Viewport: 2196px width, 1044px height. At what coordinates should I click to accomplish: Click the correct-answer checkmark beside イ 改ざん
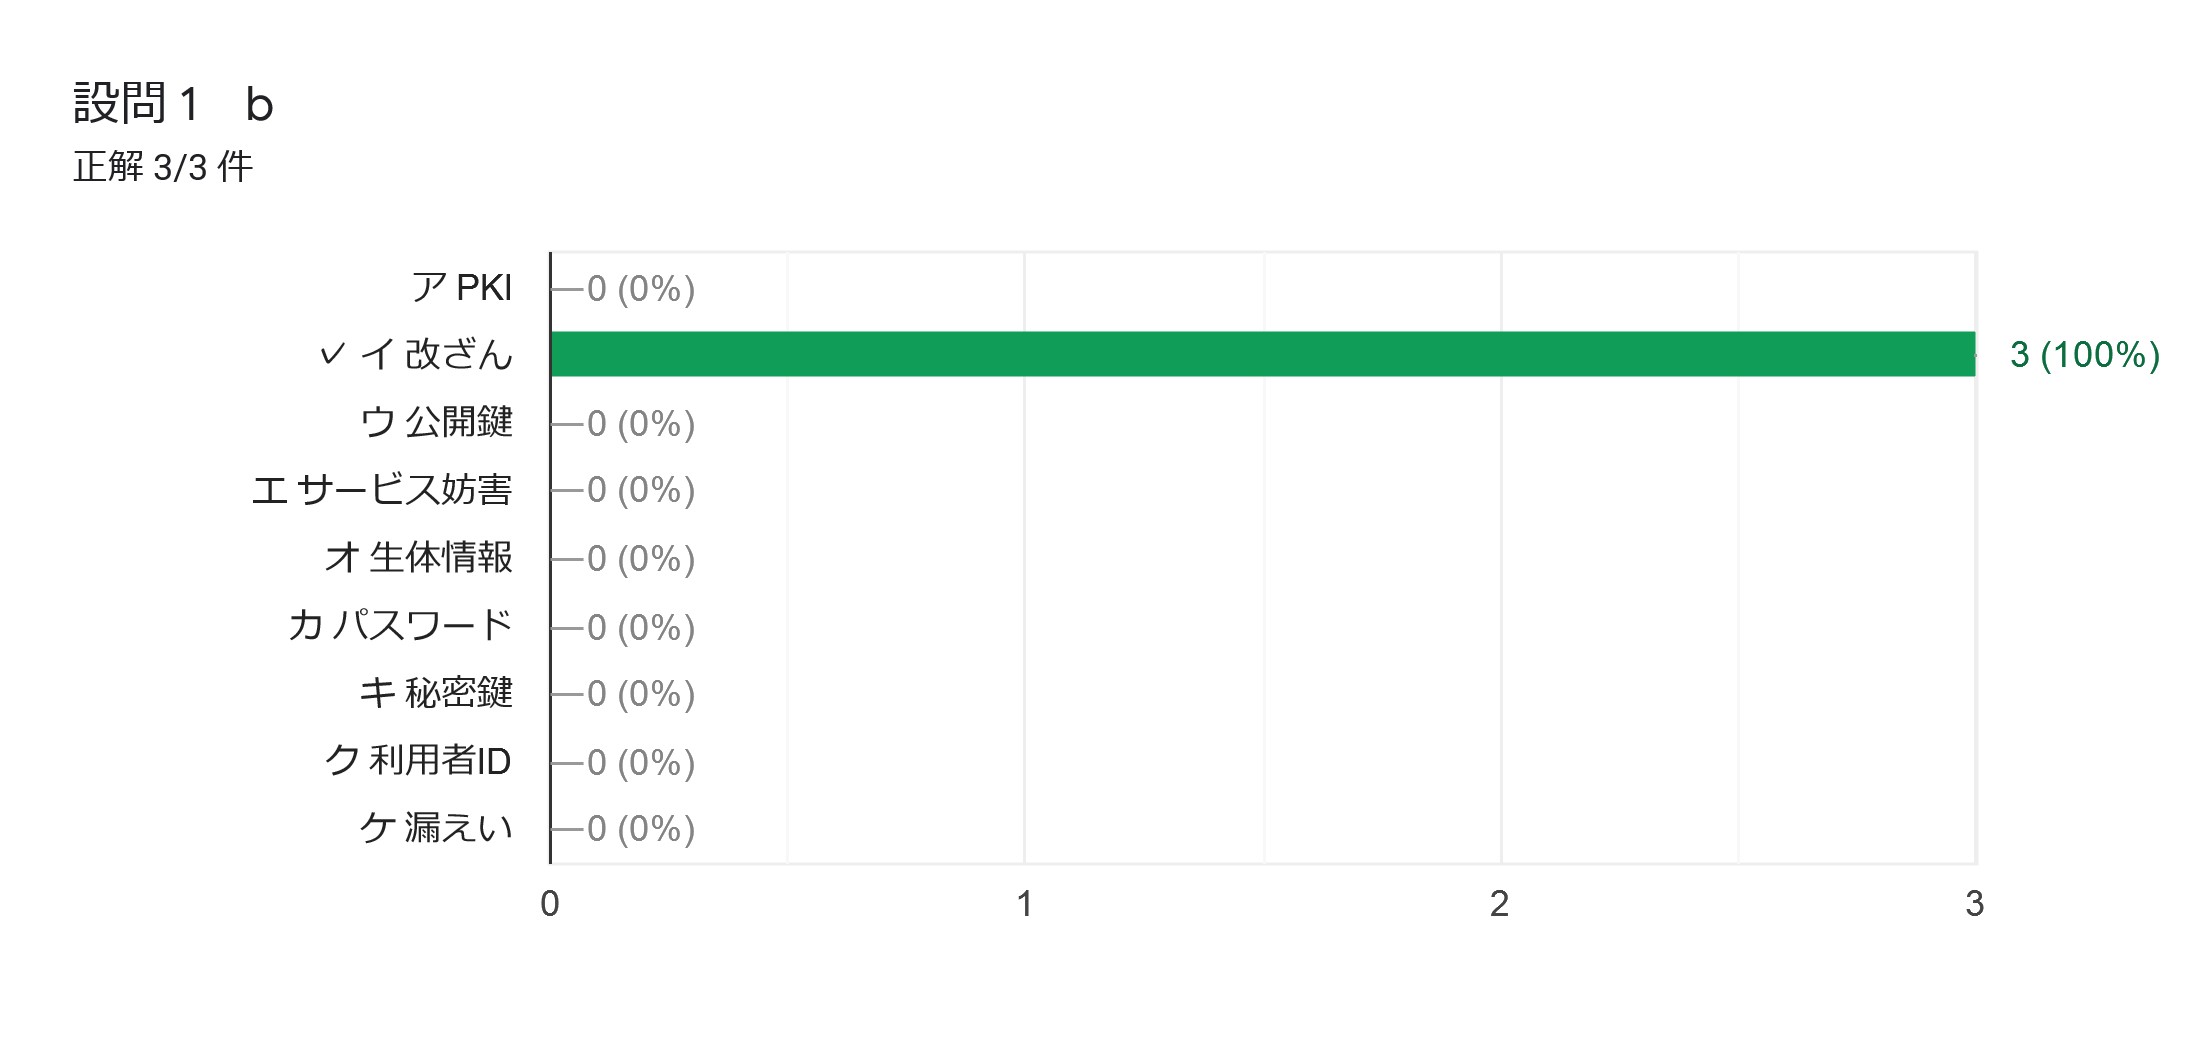(333, 354)
